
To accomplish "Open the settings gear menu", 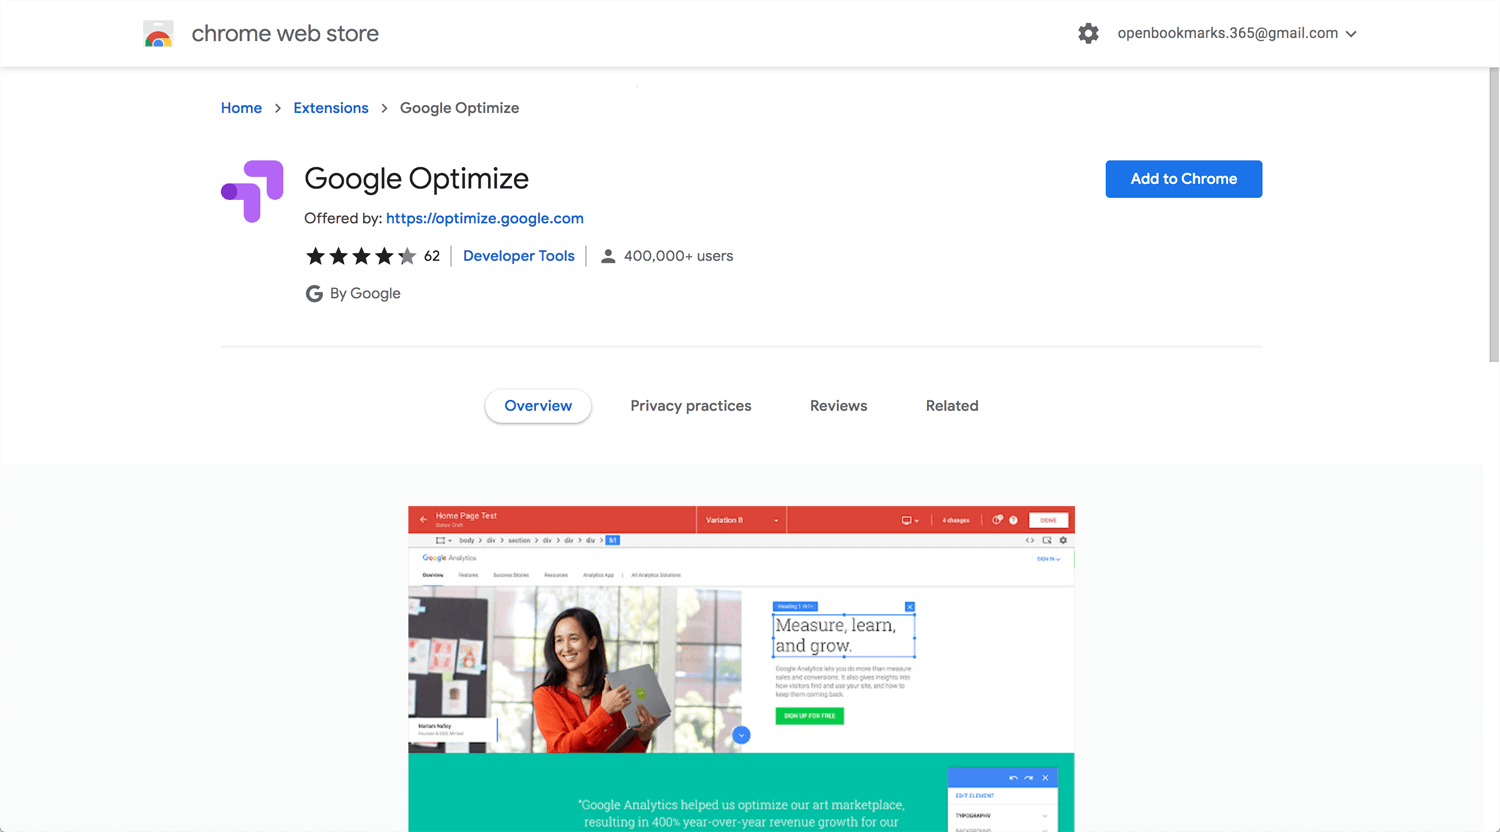I will tap(1088, 34).
